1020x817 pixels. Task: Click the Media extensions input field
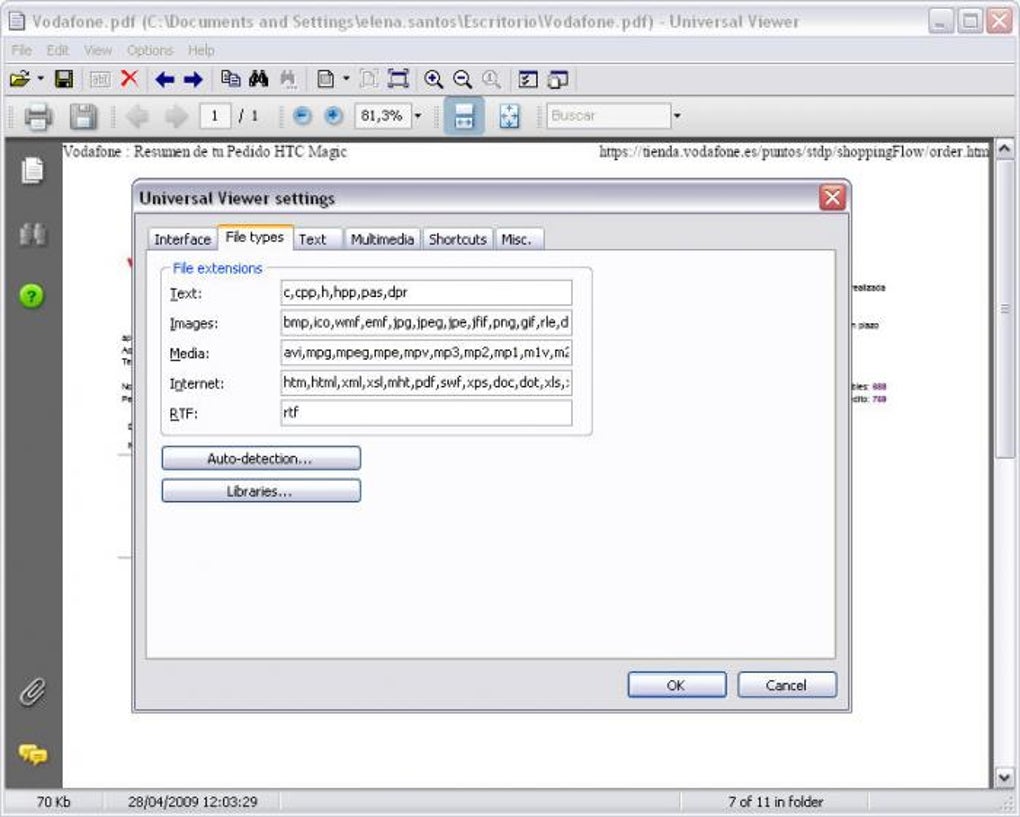(x=426, y=353)
